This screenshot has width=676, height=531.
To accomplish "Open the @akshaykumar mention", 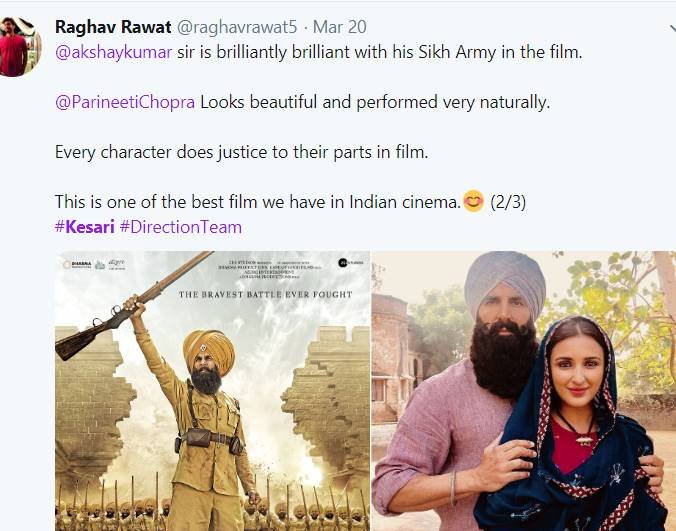I will pos(114,53).
